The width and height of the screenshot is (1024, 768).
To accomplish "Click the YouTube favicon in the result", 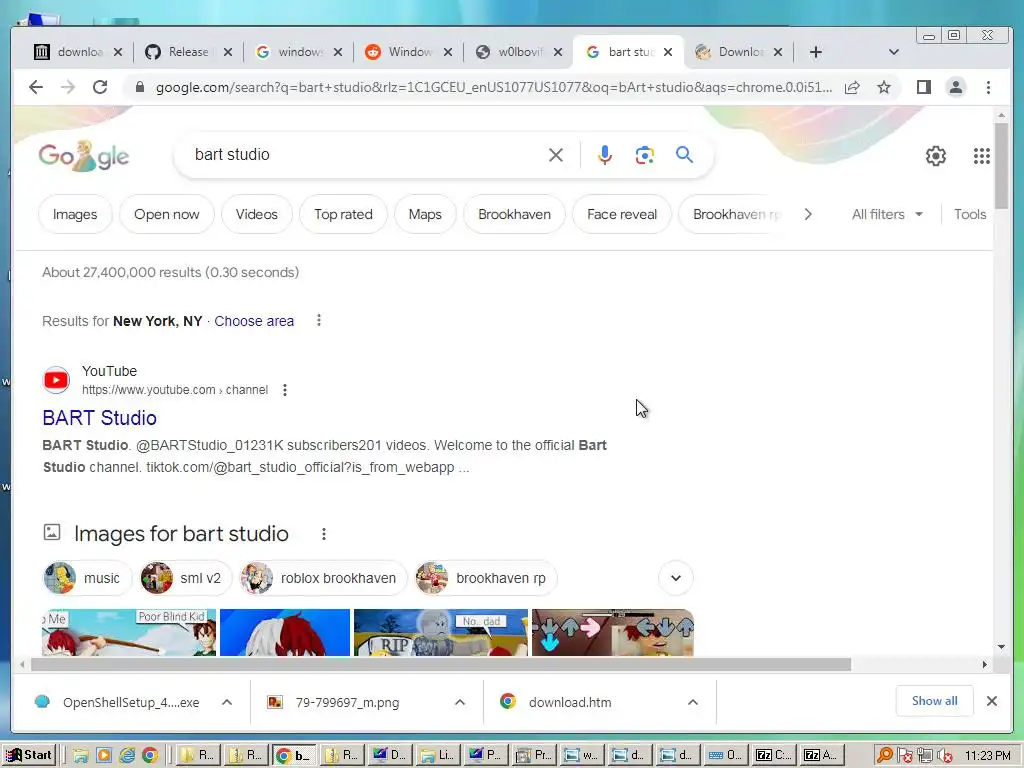I will pos(56,380).
